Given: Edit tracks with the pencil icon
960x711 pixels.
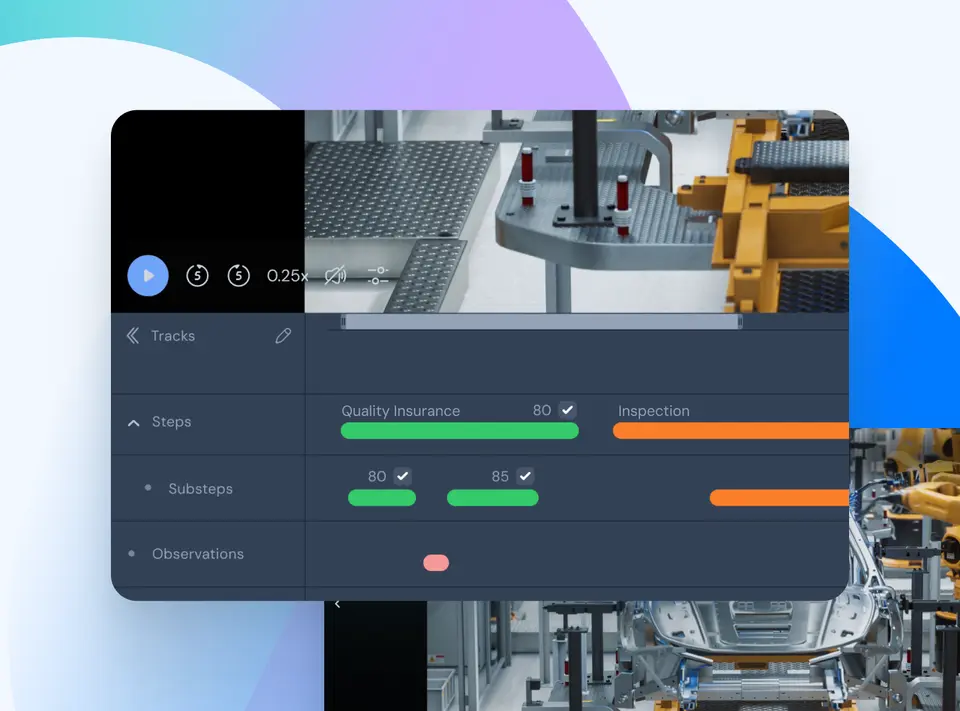Looking at the screenshot, I should (283, 336).
